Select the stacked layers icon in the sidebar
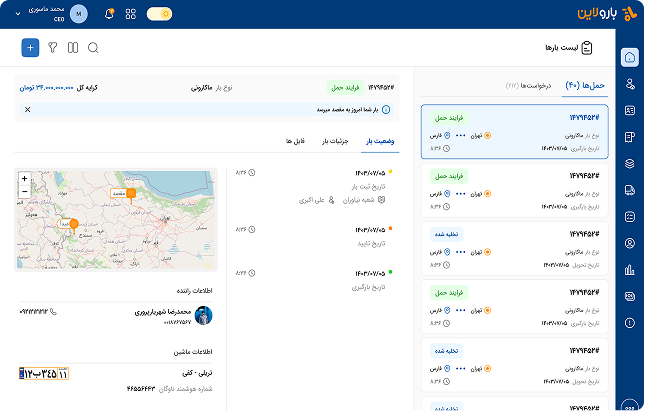 coord(630,163)
